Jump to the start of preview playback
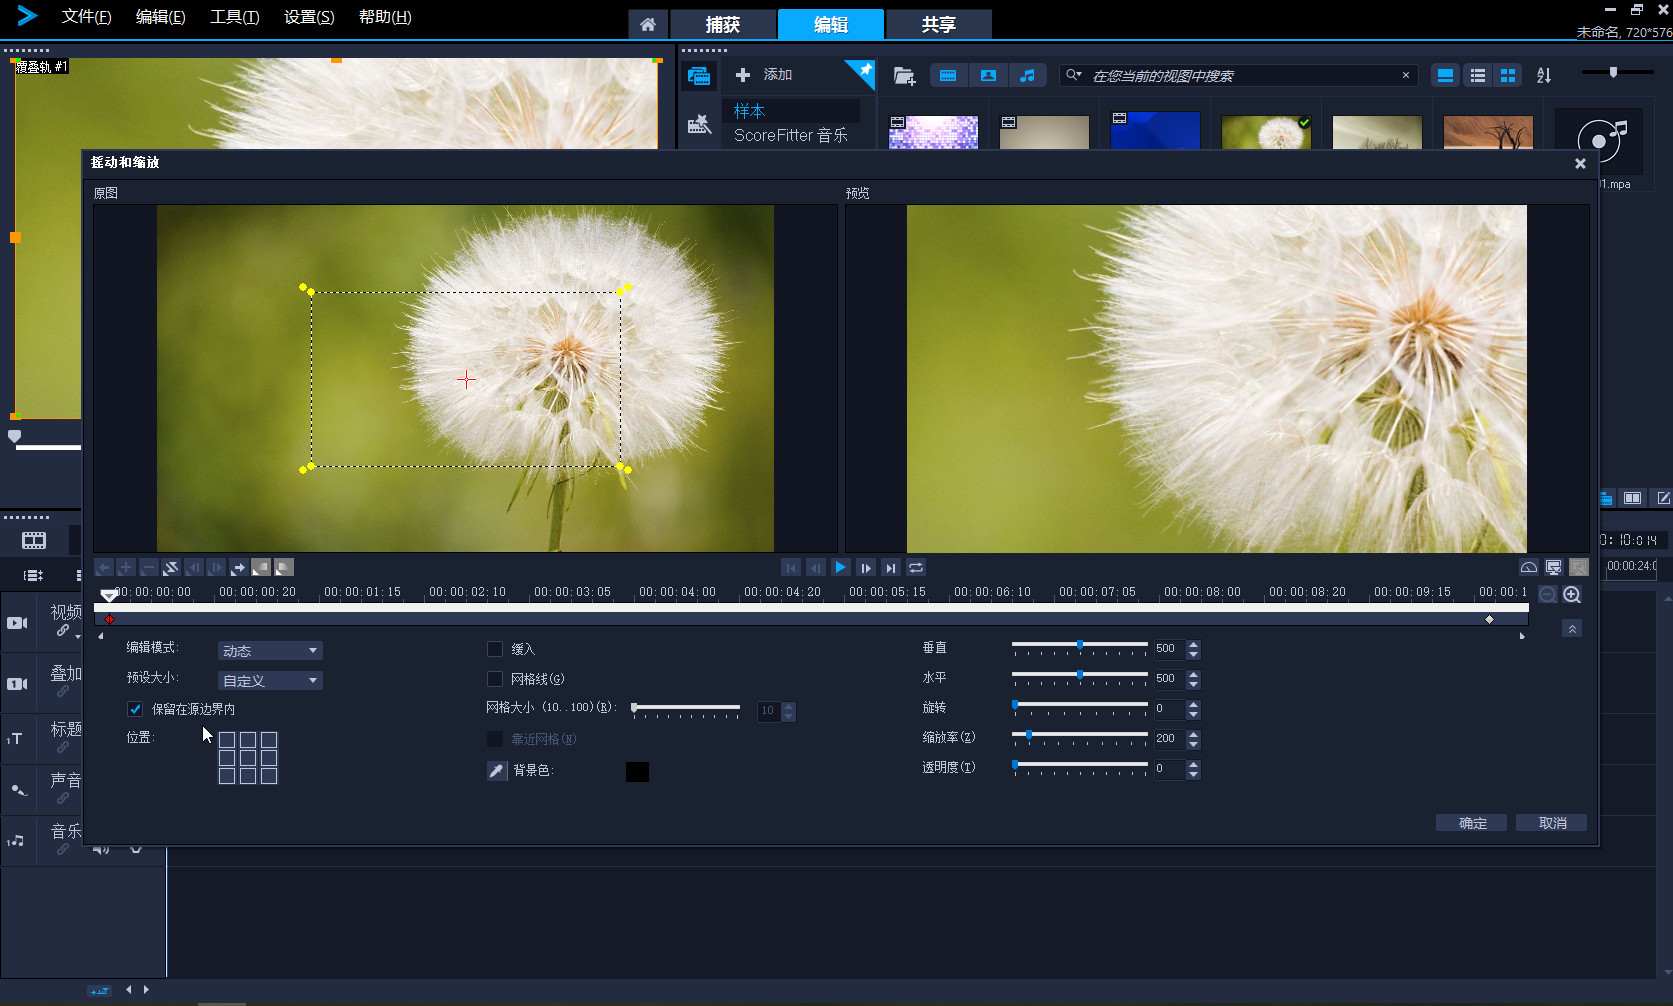1673x1006 pixels. 791,567
